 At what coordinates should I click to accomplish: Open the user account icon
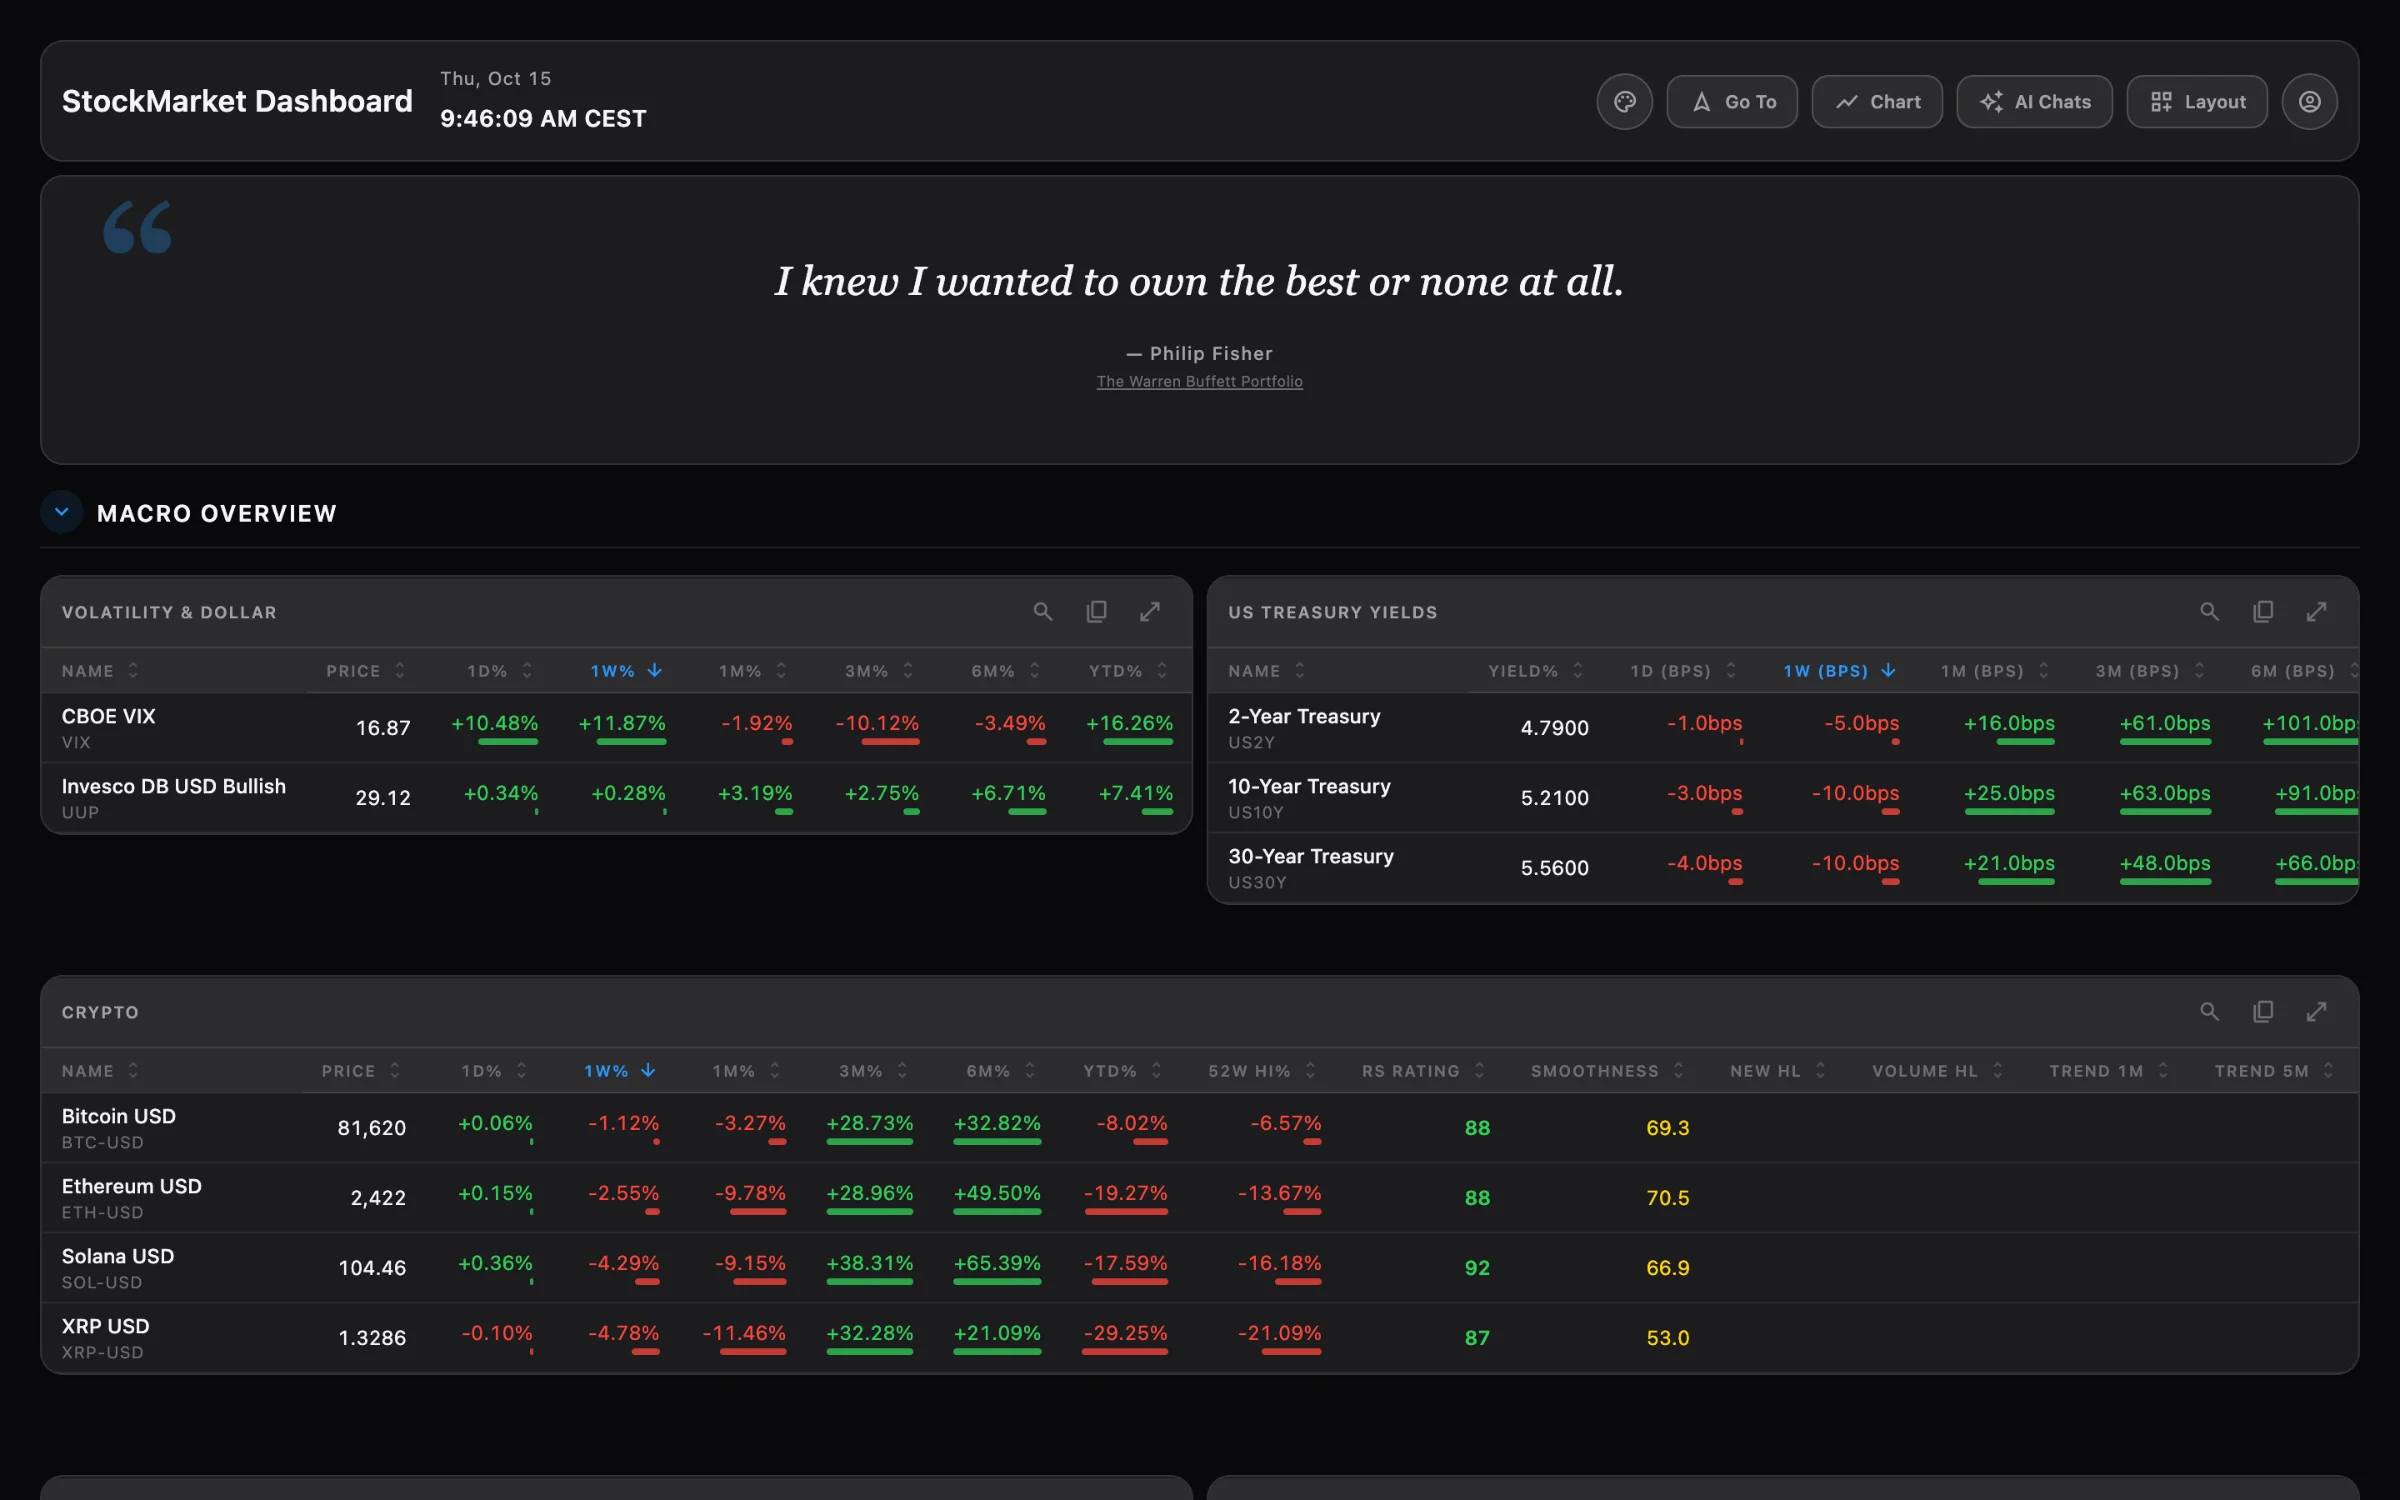2309,101
